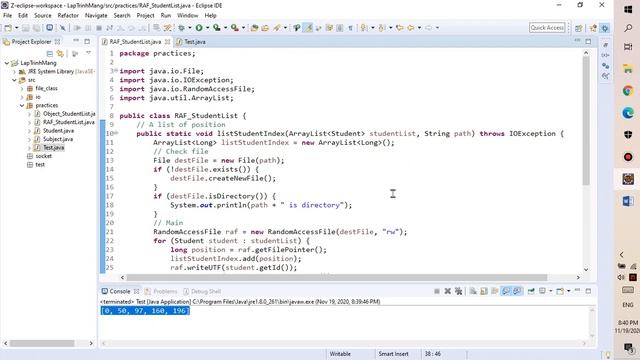This screenshot has height=360, width=640.
Task: Collapse the practices package
Action: pos(22,105)
